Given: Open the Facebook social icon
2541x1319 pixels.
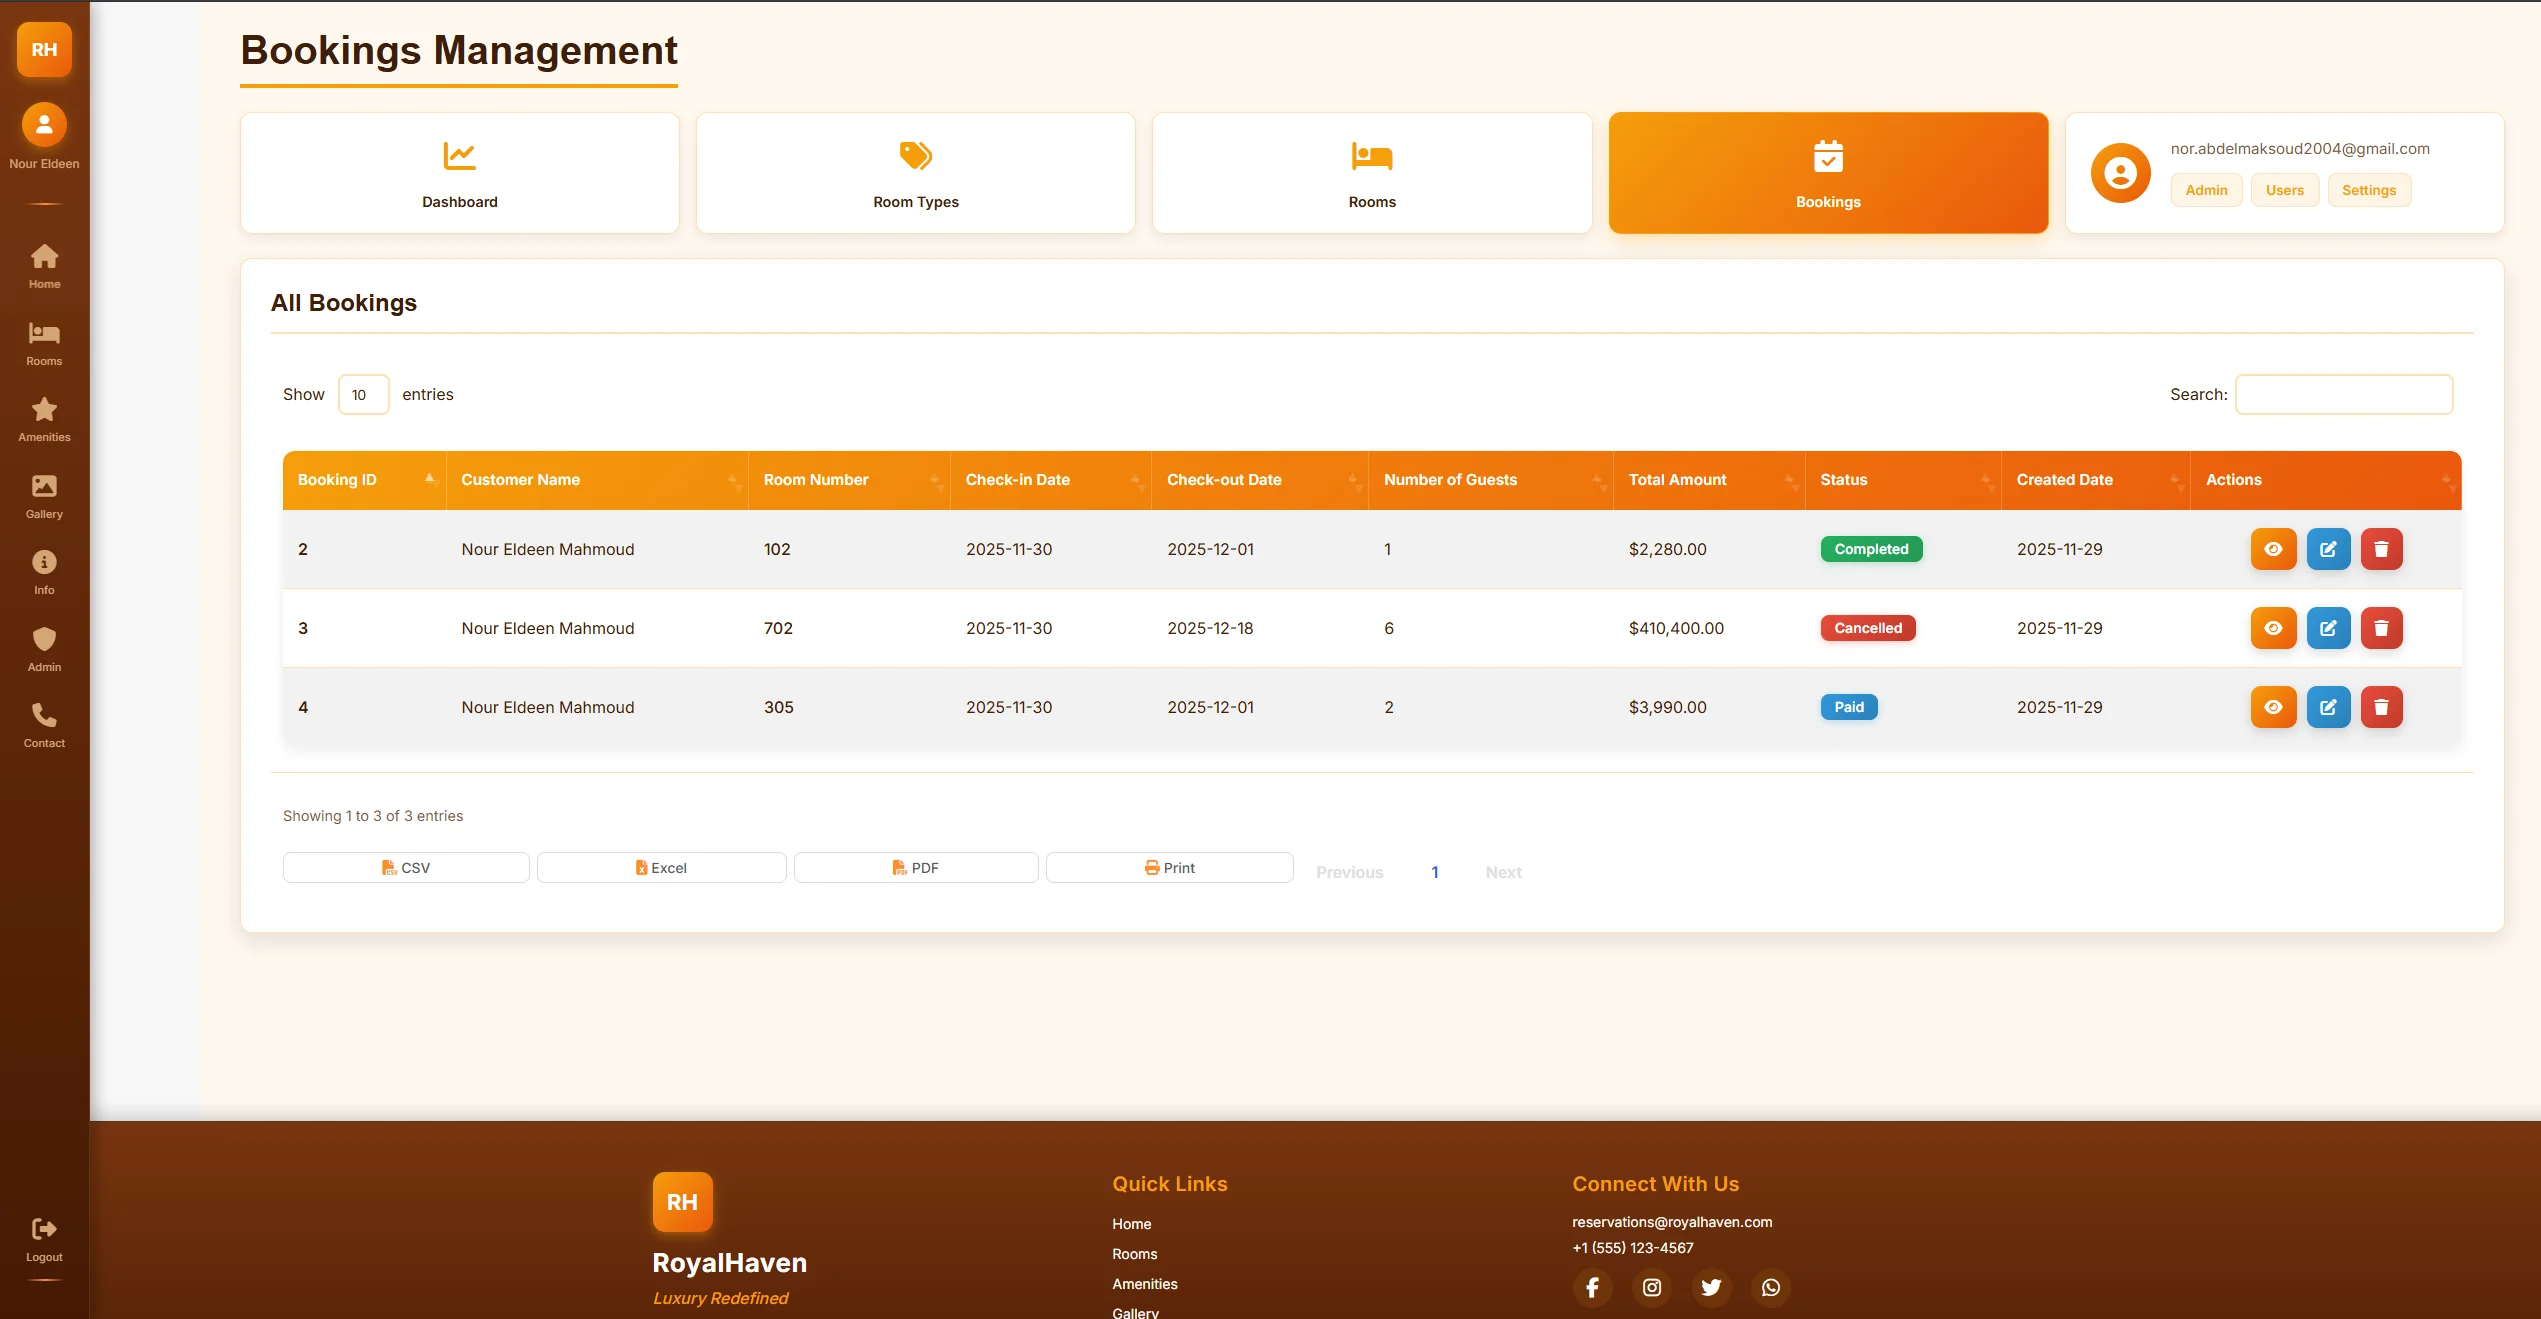Looking at the screenshot, I should coord(1592,1287).
